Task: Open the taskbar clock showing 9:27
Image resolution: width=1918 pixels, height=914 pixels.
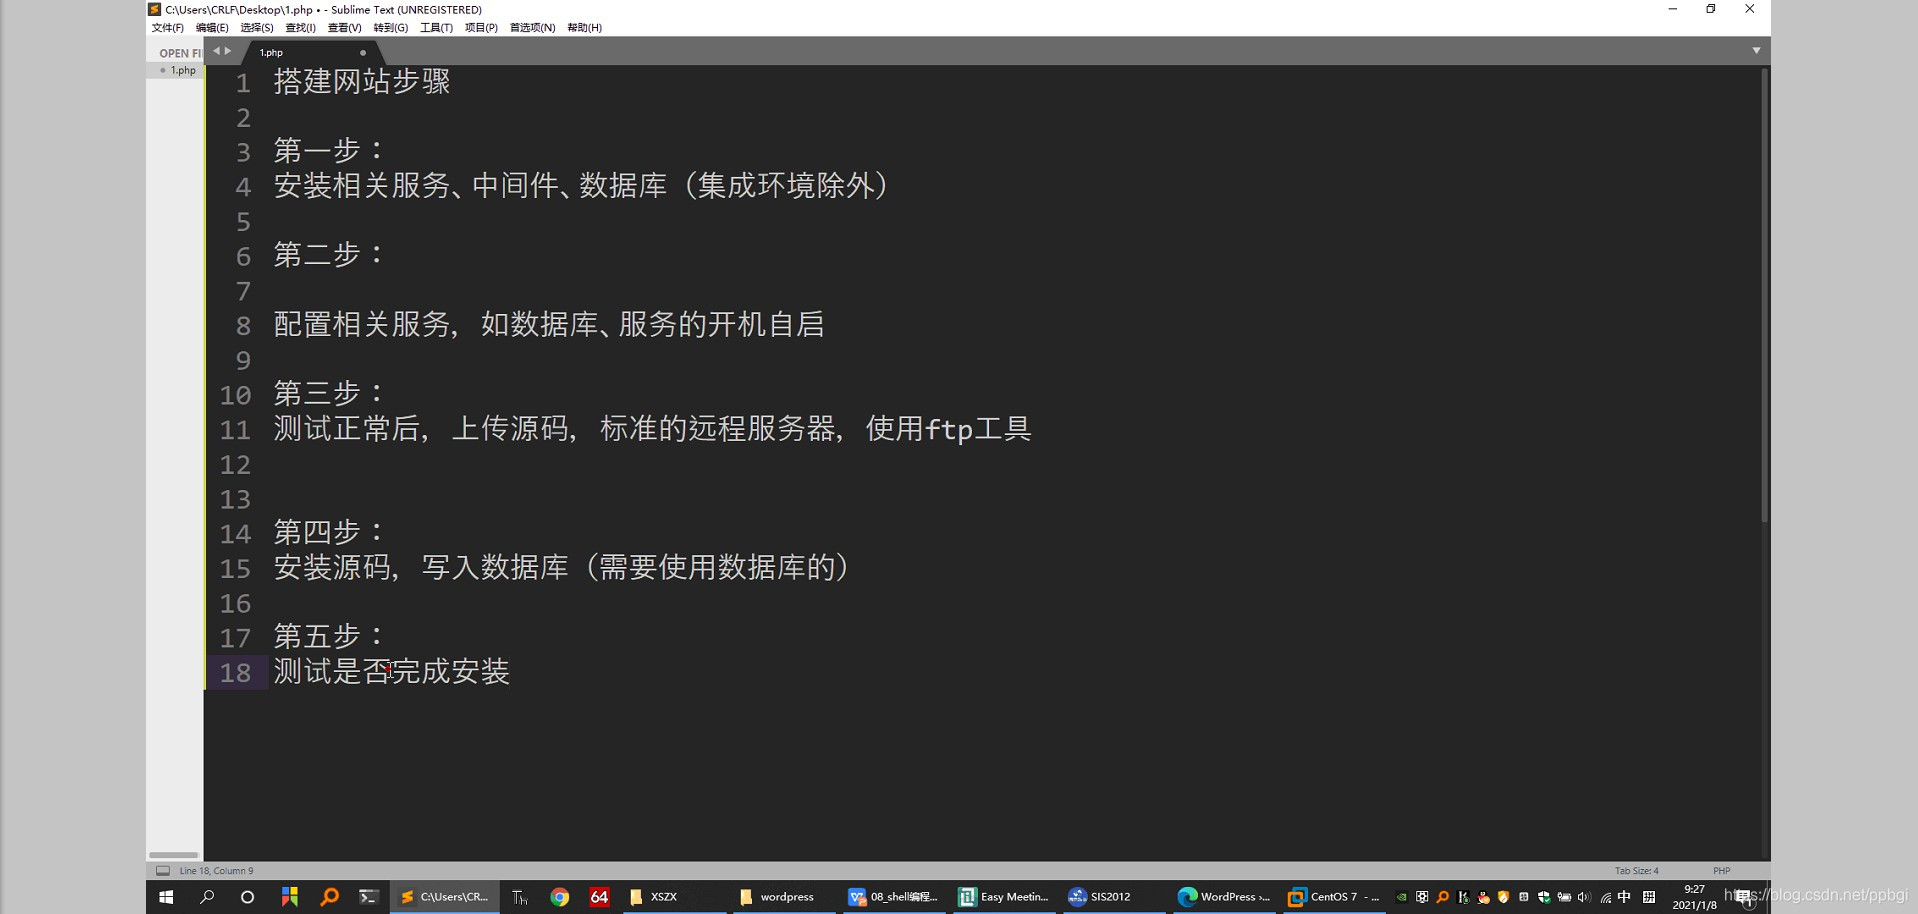Action: click(x=1694, y=897)
